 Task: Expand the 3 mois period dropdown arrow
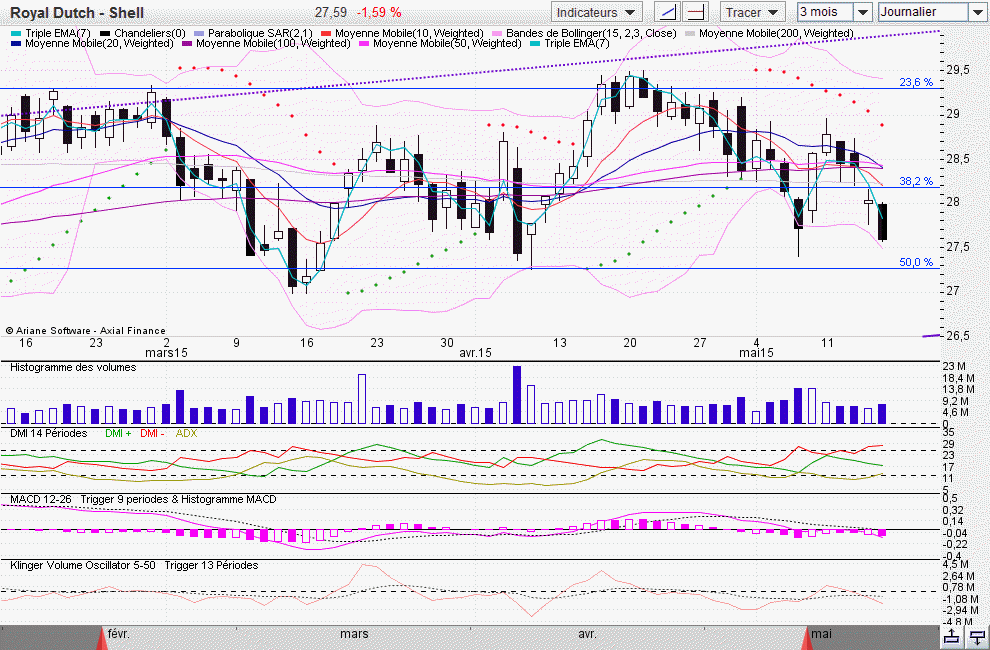[862, 12]
